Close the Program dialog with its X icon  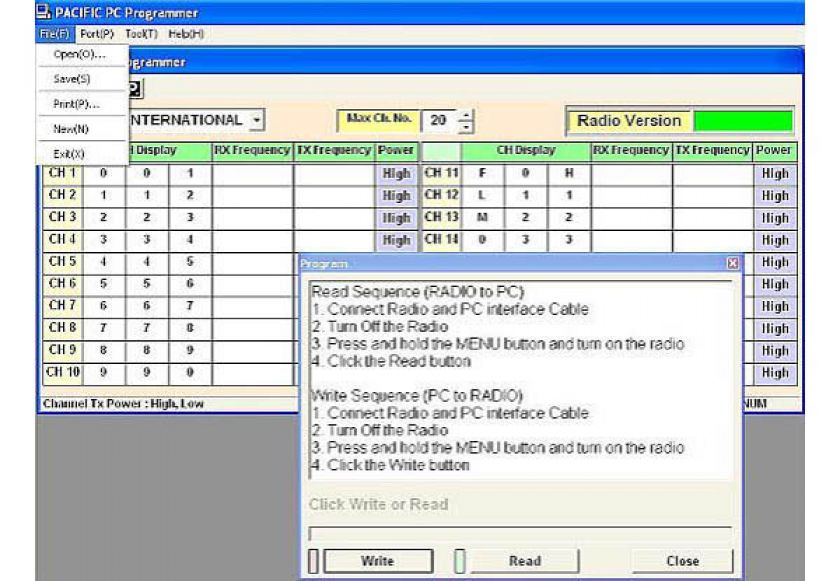coord(732,263)
